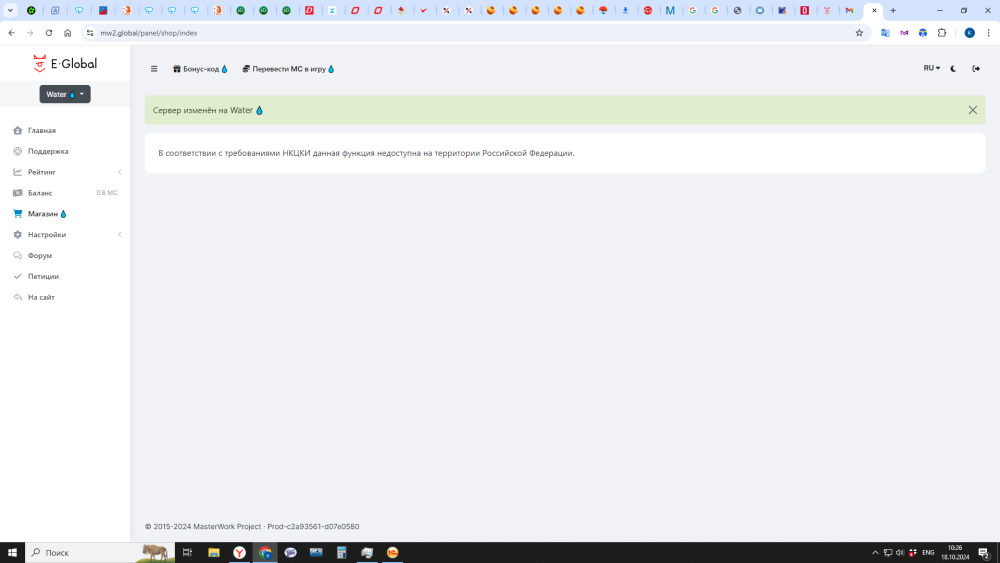
Task: Open the Water server selector dropdown
Action: pyautogui.click(x=65, y=94)
